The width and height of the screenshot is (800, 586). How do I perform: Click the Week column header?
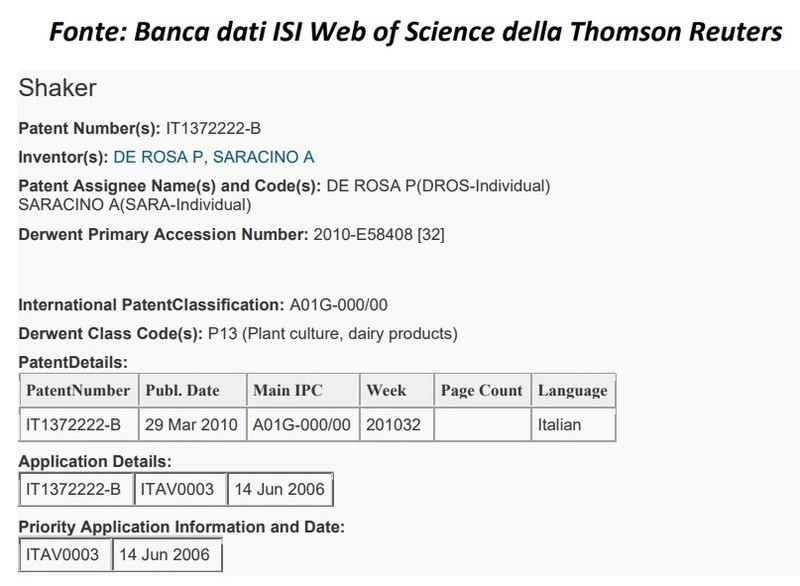point(386,390)
